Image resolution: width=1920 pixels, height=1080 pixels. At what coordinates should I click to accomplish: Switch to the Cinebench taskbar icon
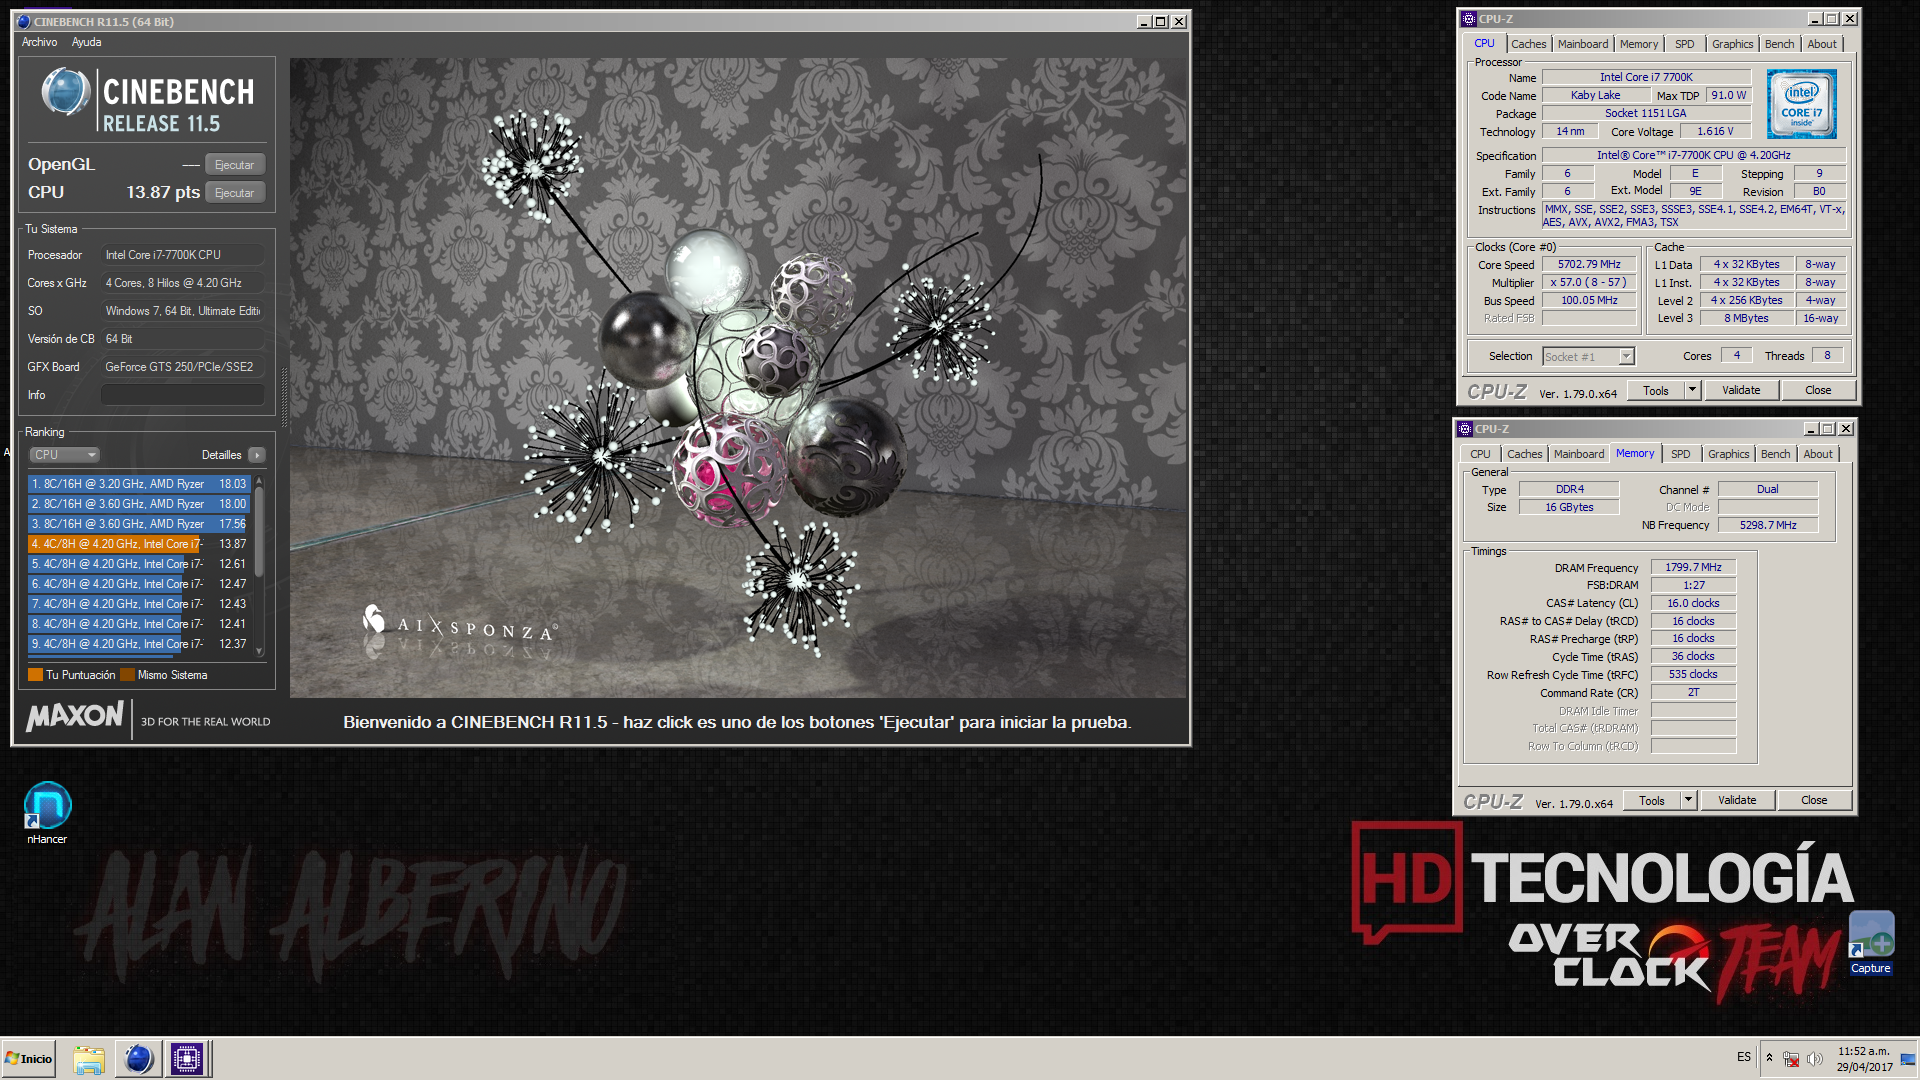(x=138, y=1059)
